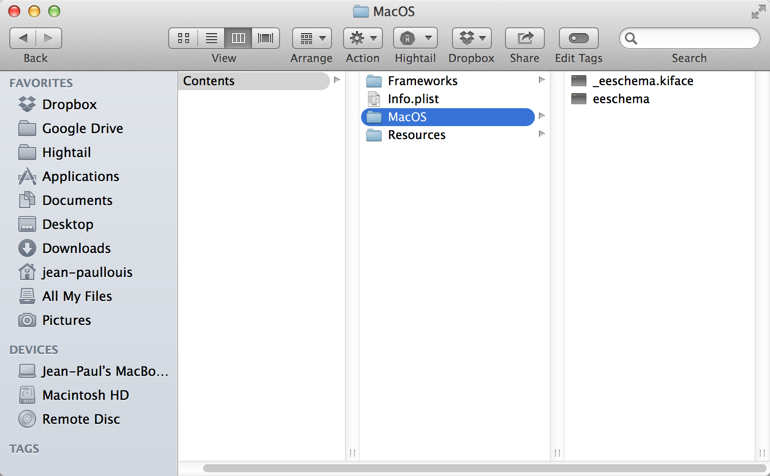Switch to list view
The height and width of the screenshot is (476, 770).
click(211, 38)
